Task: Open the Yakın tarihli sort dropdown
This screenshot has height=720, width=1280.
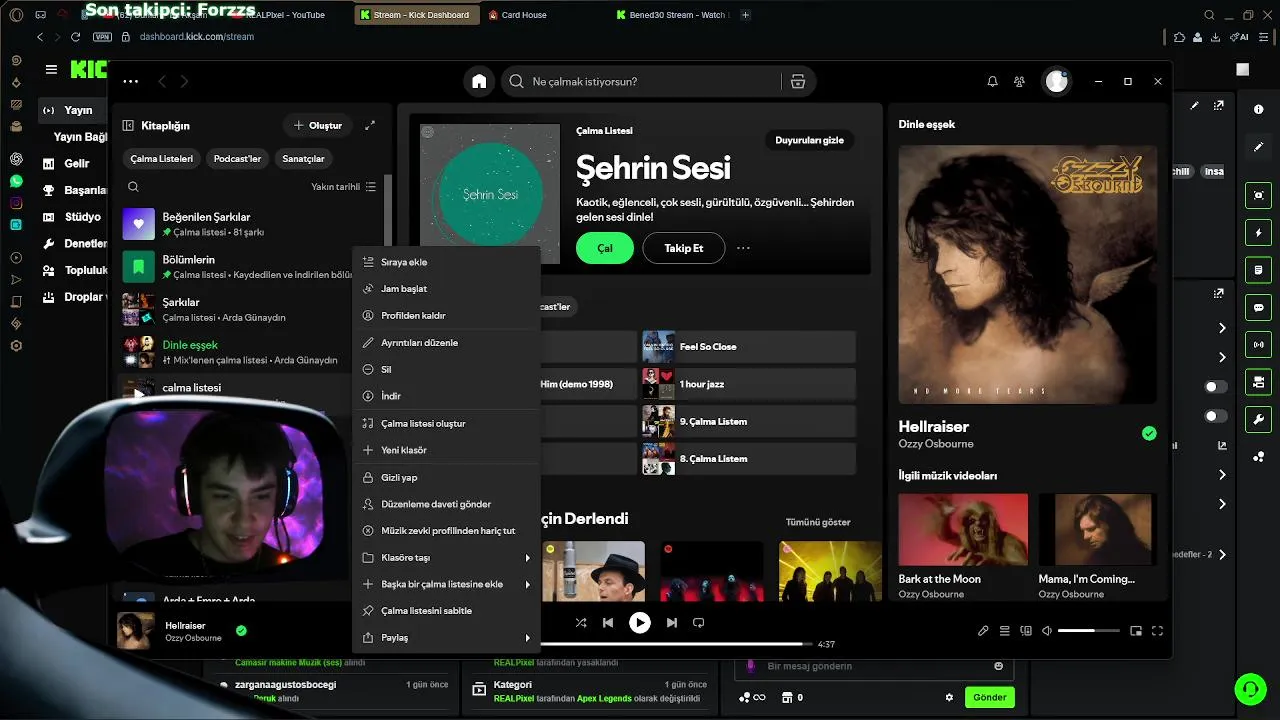Action: (x=343, y=187)
